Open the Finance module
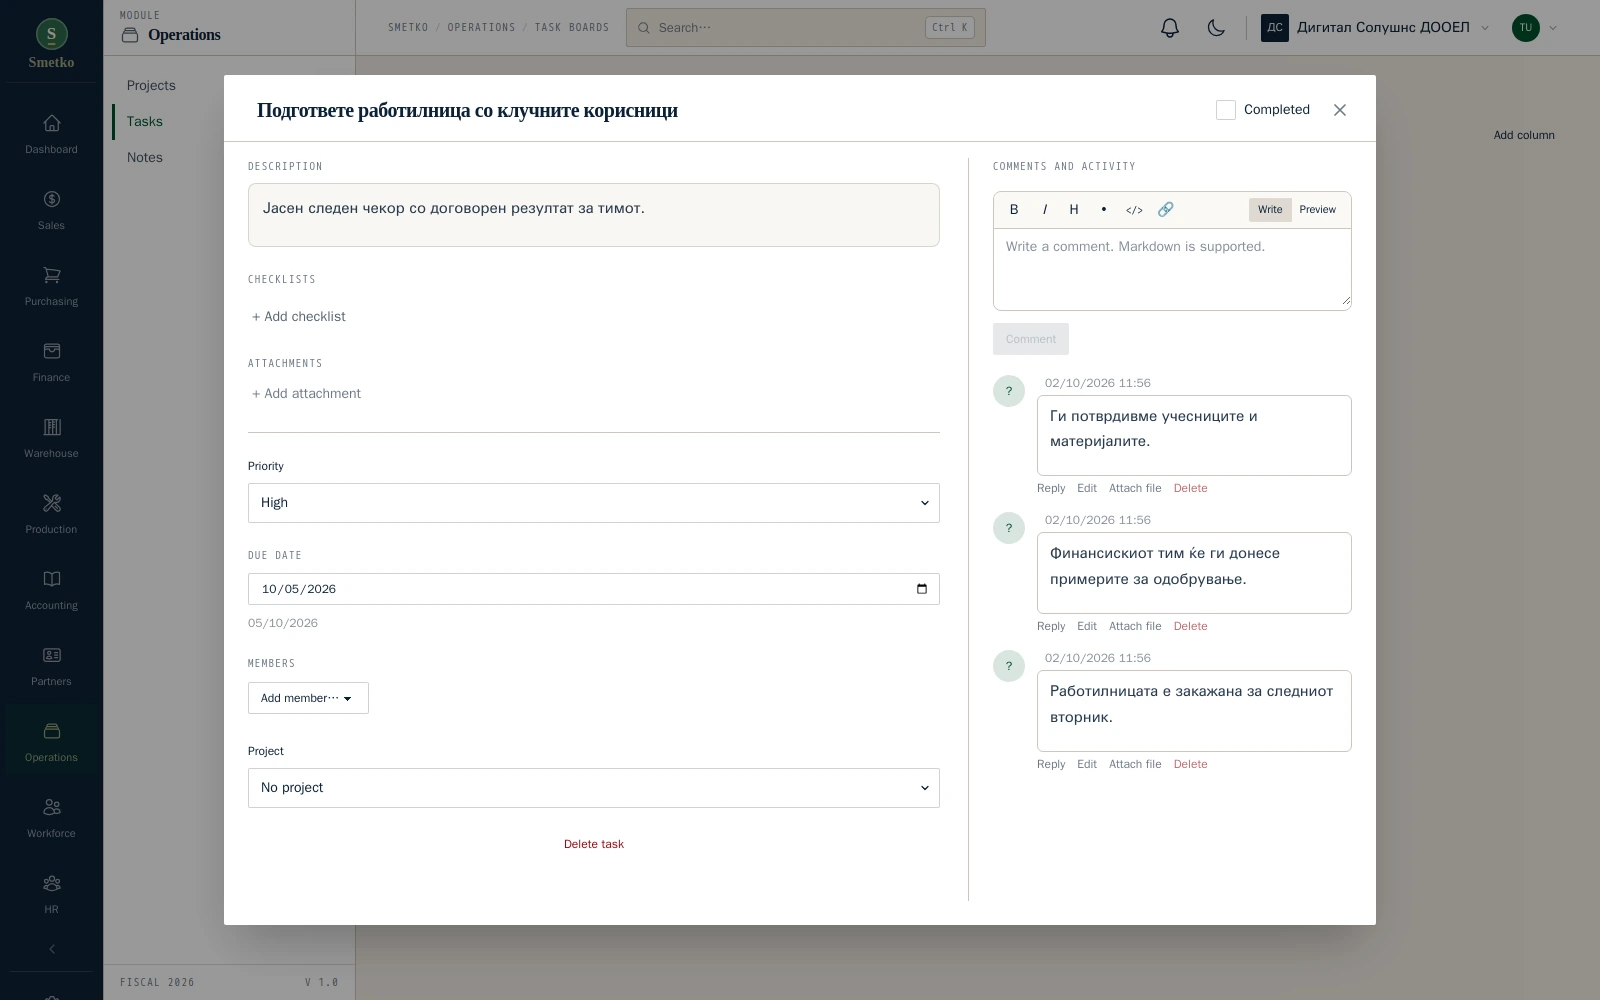The image size is (1600, 1000). (51, 362)
